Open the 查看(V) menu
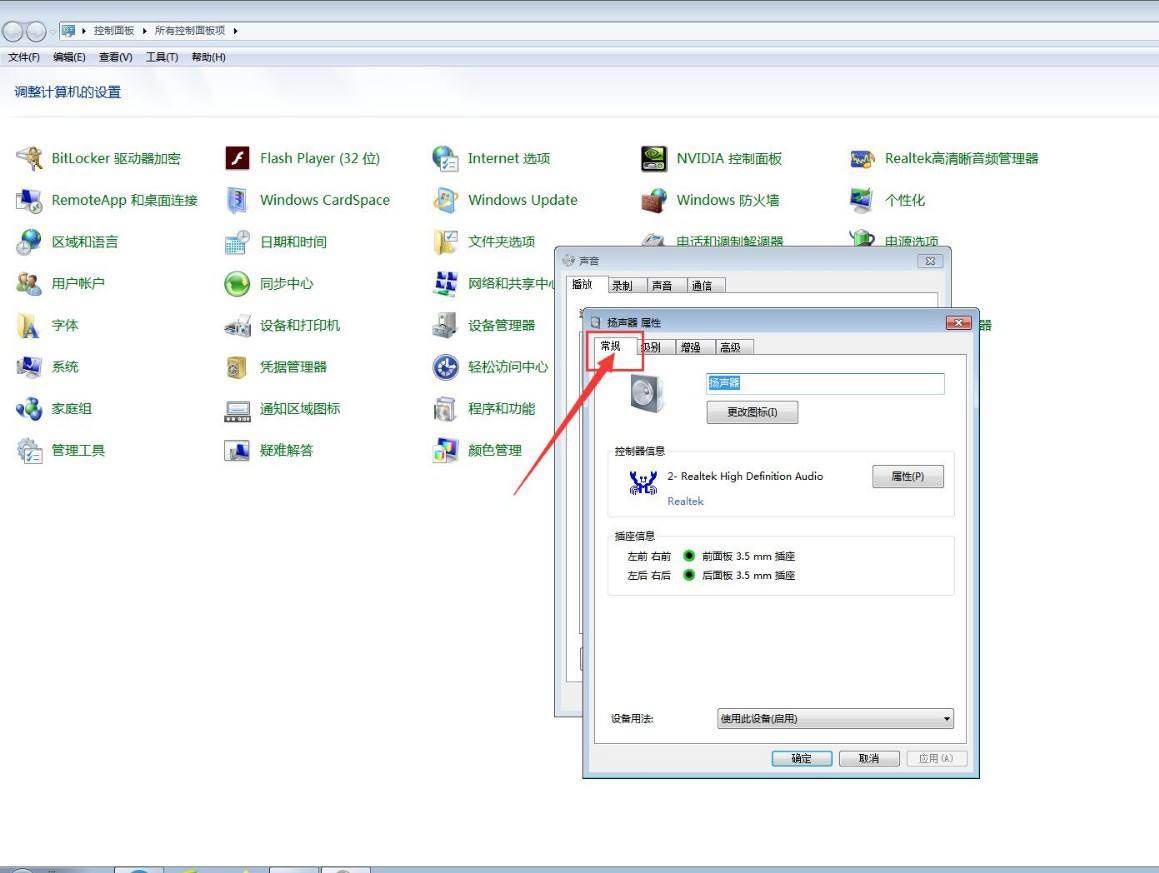The height and width of the screenshot is (873, 1159). click(x=115, y=57)
